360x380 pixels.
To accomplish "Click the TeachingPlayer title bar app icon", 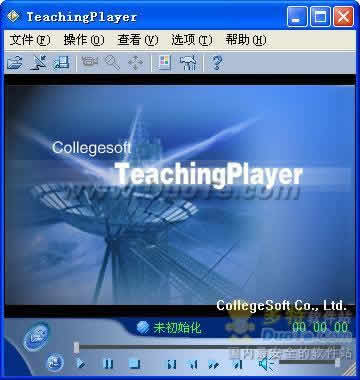I will point(13,16).
